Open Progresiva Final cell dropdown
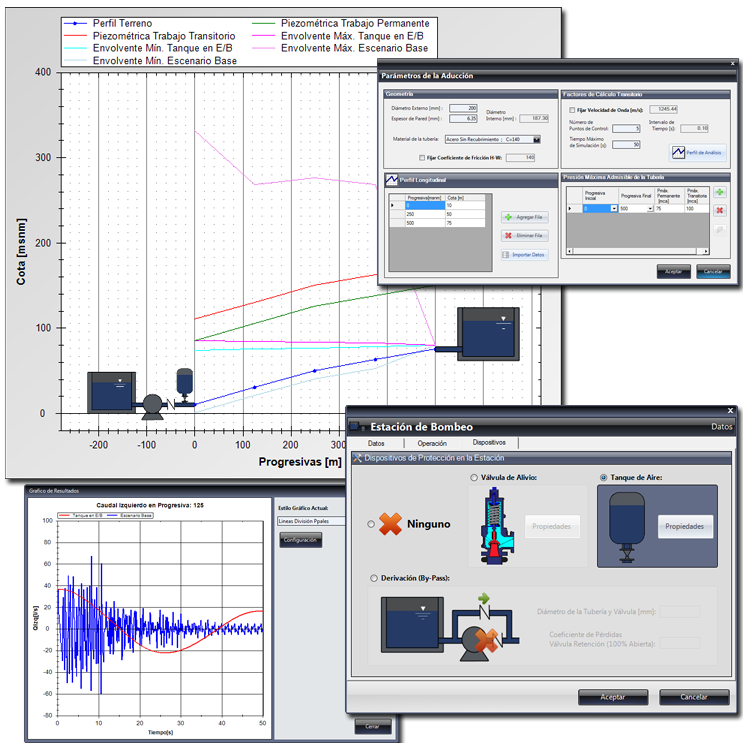This screenshot has width=743, height=743. pyautogui.click(x=650, y=208)
